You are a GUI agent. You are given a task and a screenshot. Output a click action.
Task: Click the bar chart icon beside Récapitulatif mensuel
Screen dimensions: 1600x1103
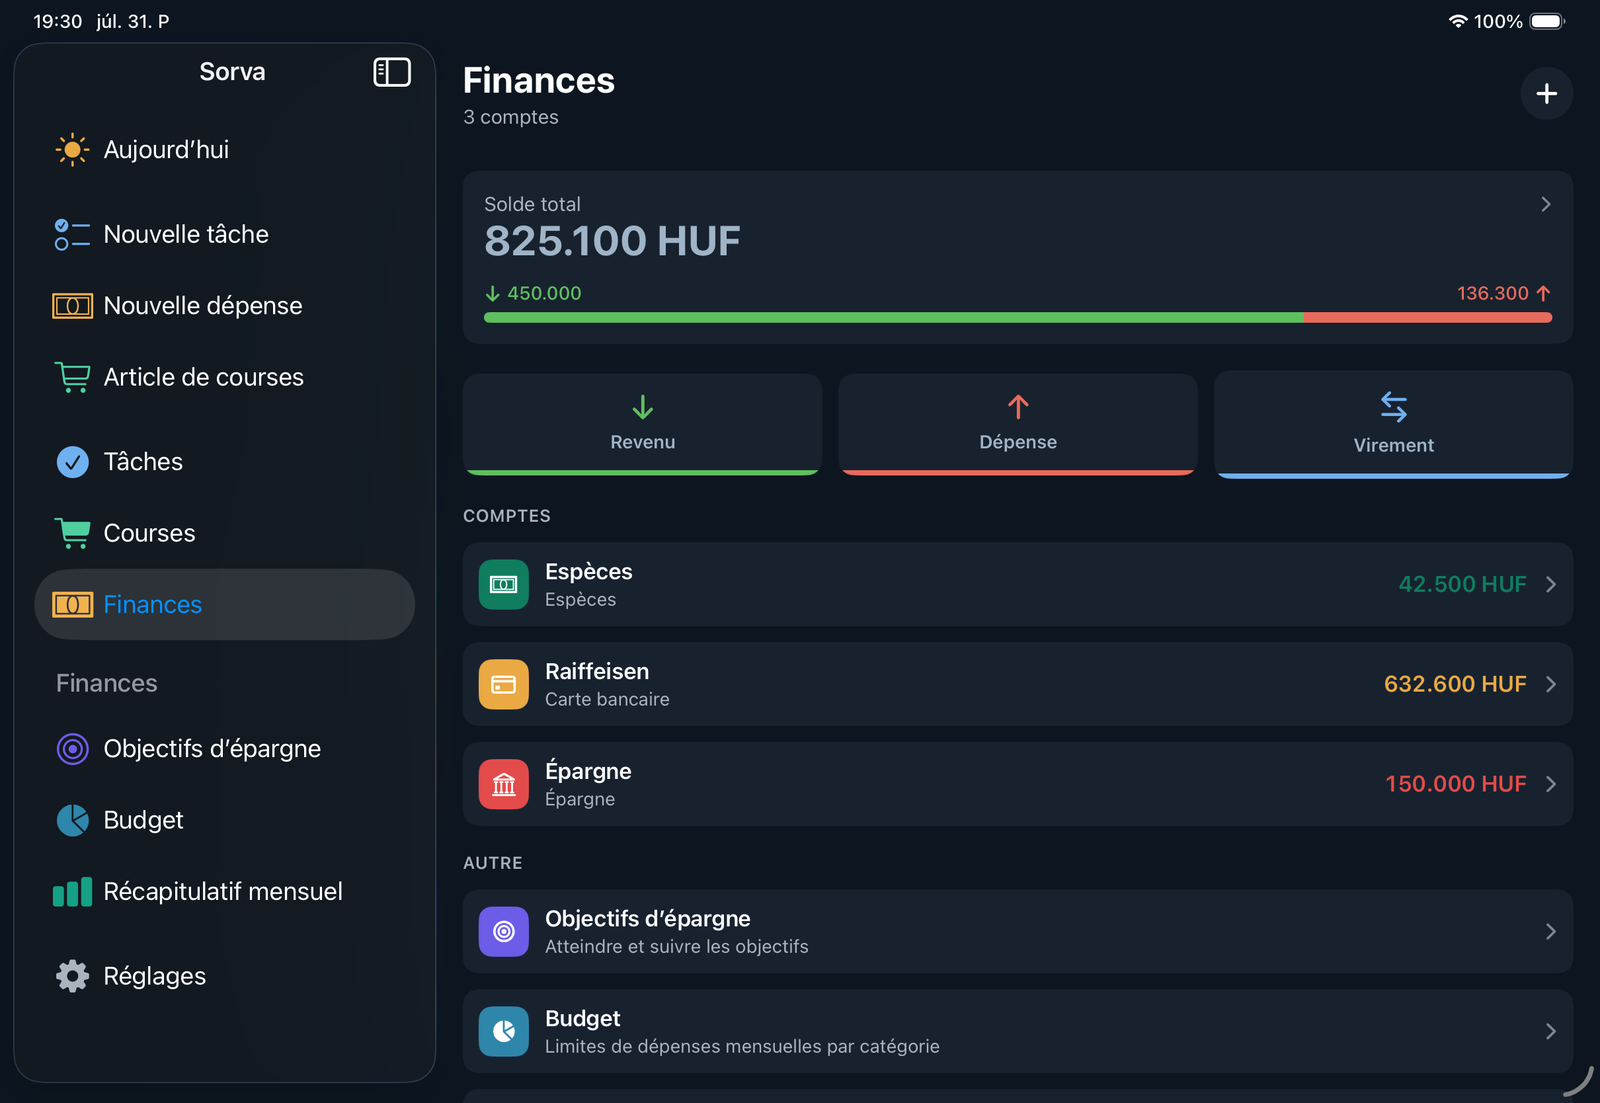click(x=72, y=892)
